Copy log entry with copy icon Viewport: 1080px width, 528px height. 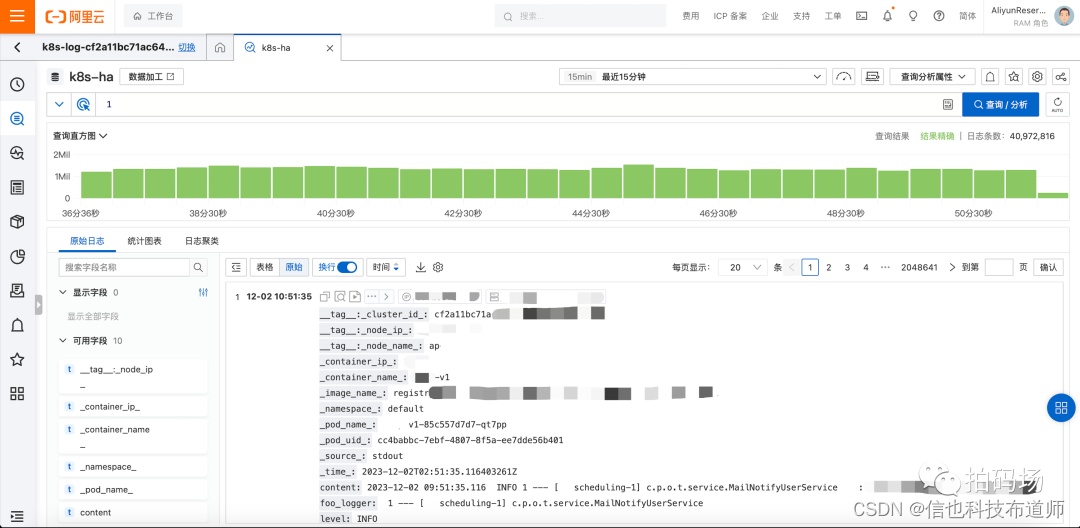point(326,297)
